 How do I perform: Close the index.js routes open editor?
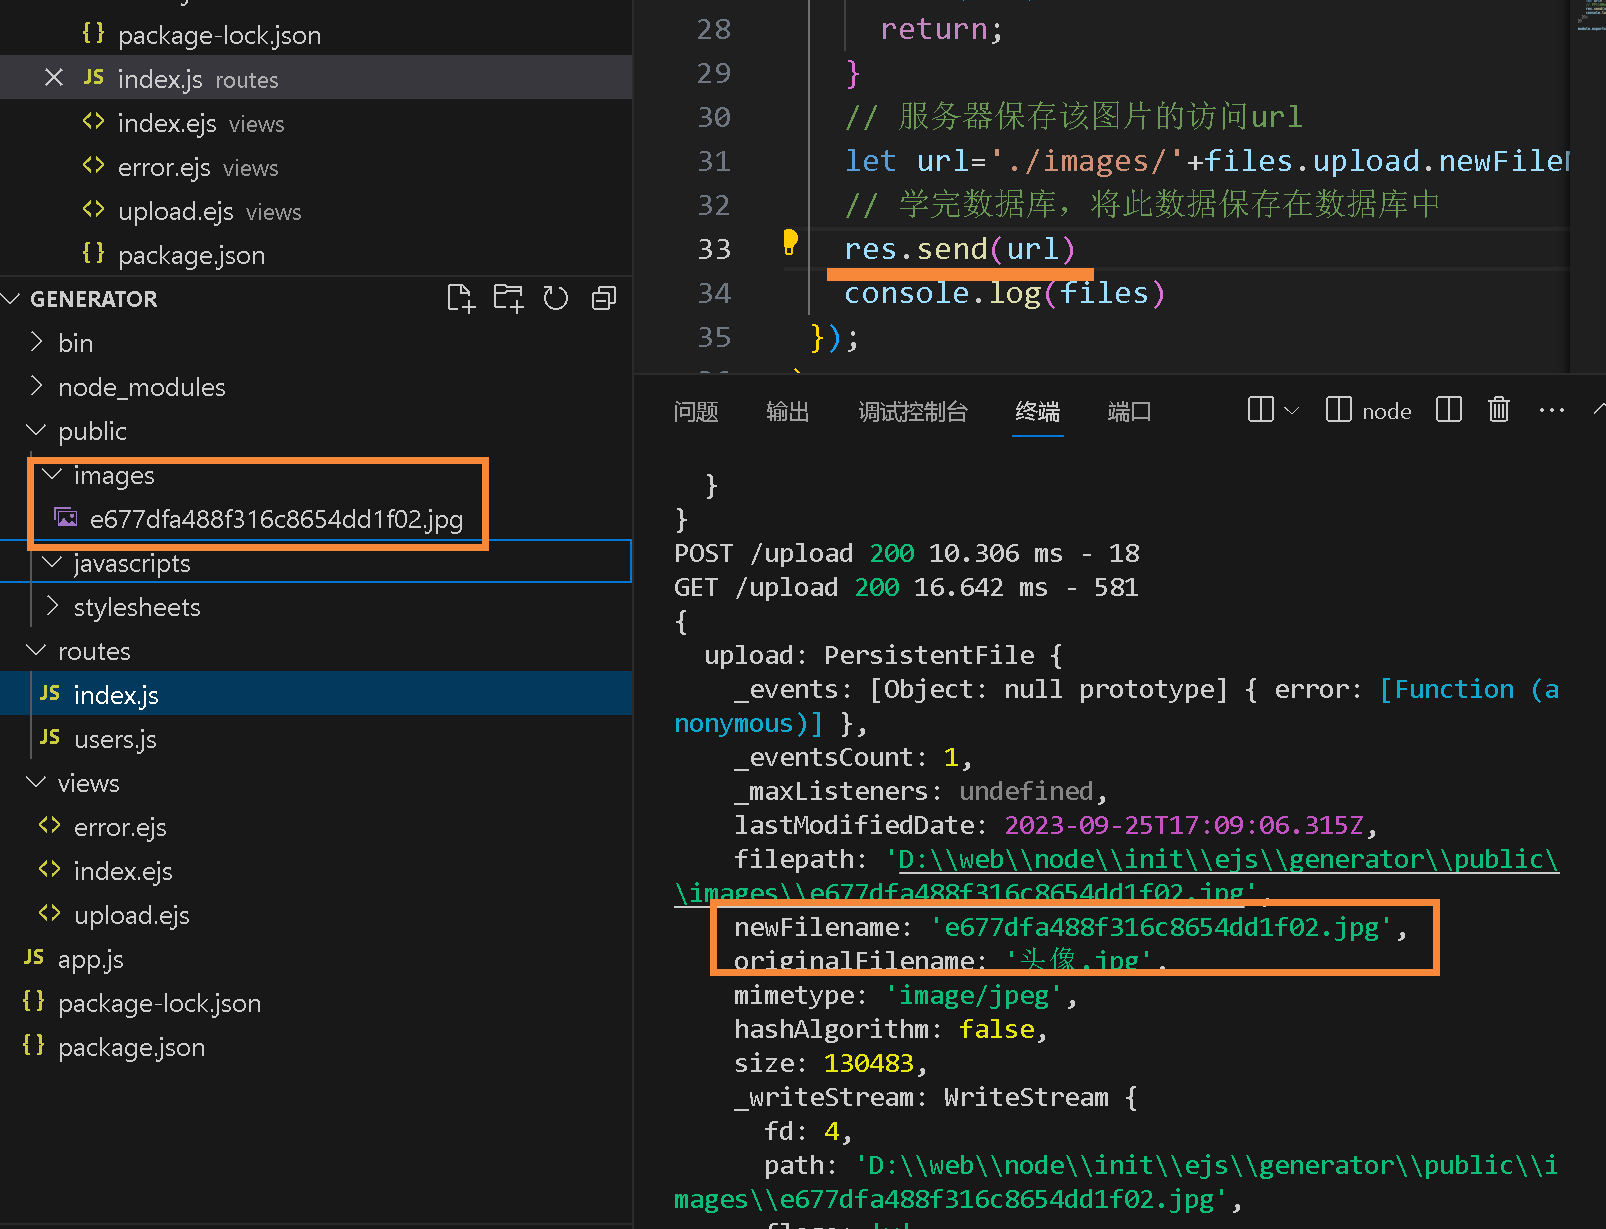coord(54,78)
